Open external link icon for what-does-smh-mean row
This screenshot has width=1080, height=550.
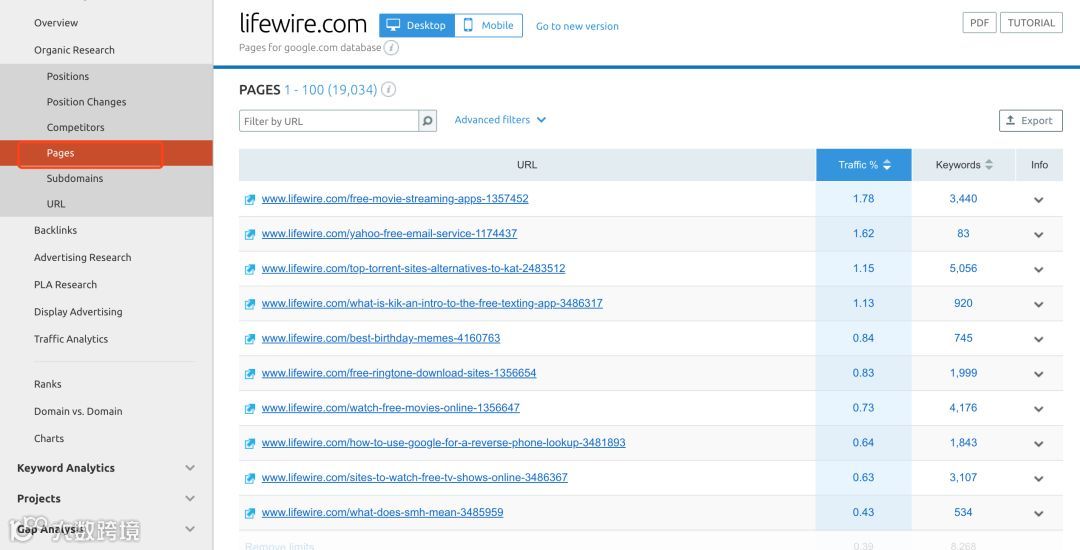click(x=250, y=514)
